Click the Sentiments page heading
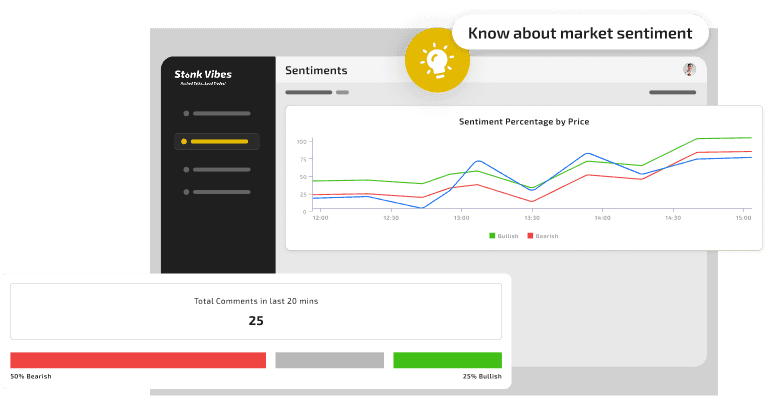 (x=316, y=71)
